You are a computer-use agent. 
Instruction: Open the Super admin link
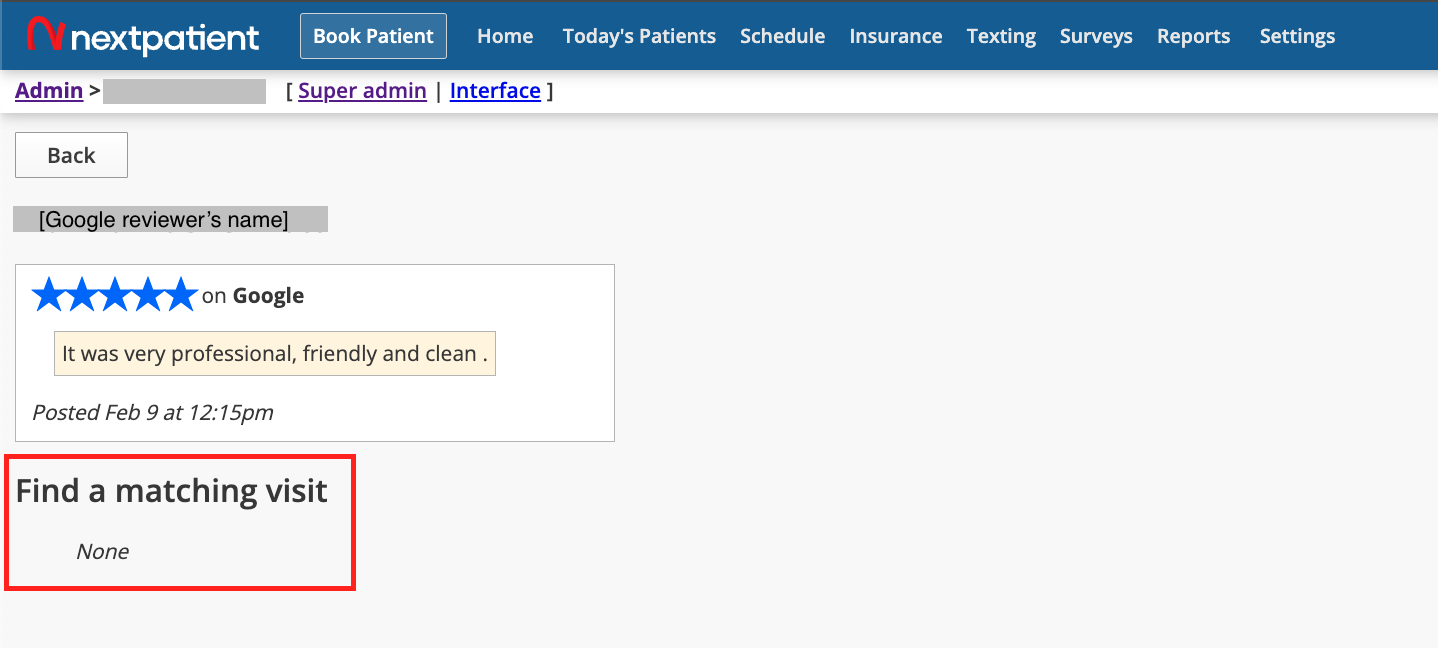pos(362,91)
